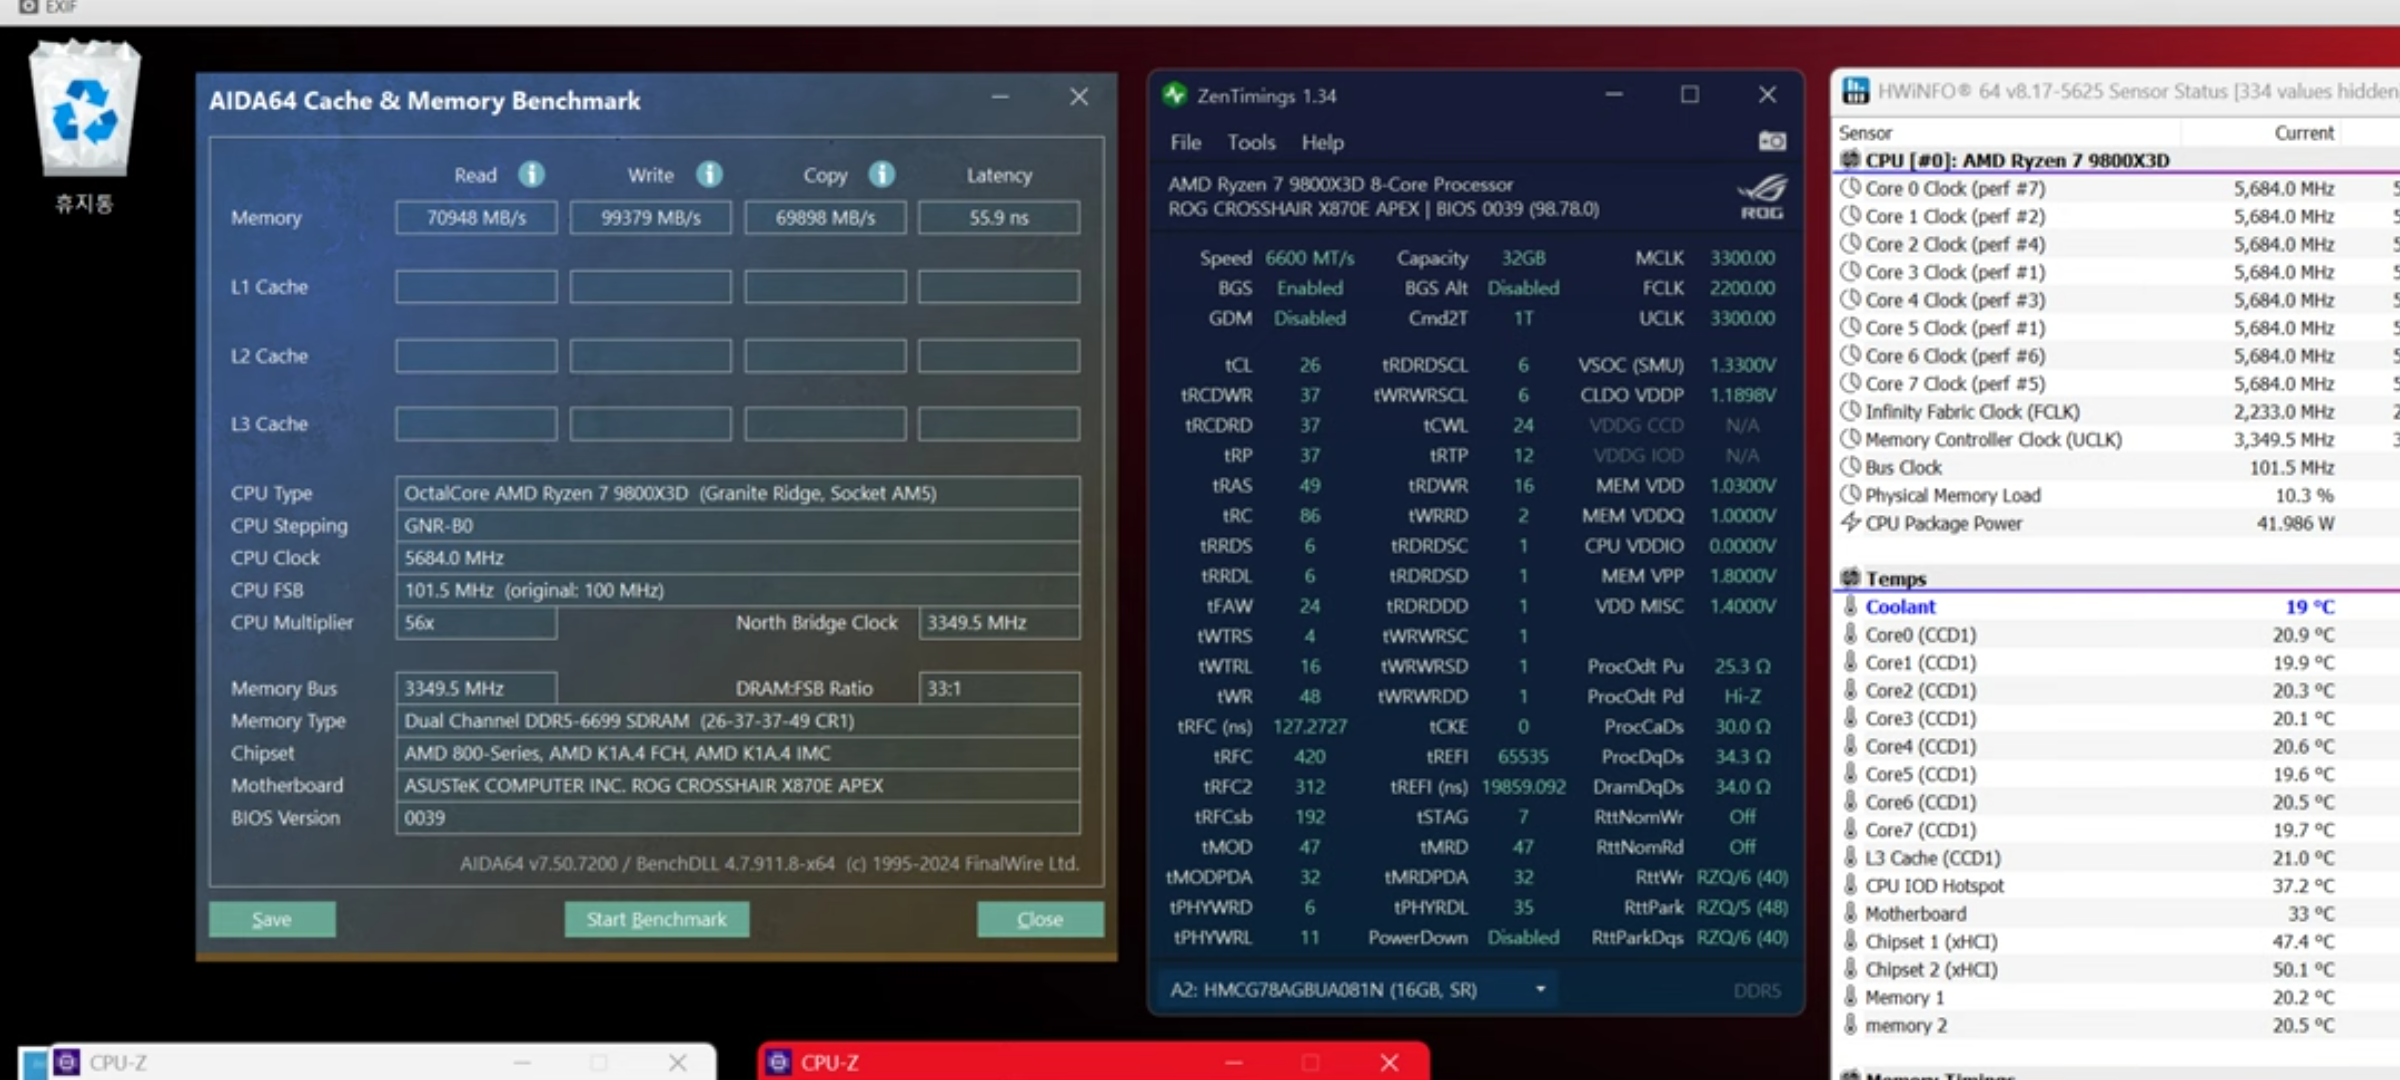The width and height of the screenshot is (2400, 1080).
Task: Click the Copy info icon
Action: tap(881, 175)
